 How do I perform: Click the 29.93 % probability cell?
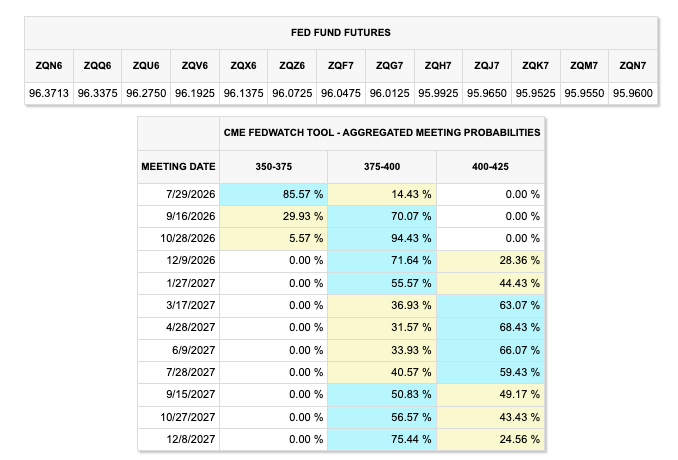(x=274, y=217)
